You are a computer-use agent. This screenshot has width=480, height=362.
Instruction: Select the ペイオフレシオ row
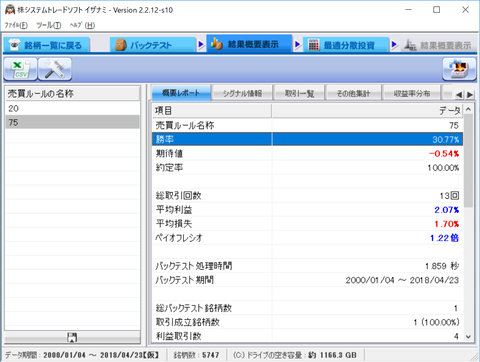(308, 237)
